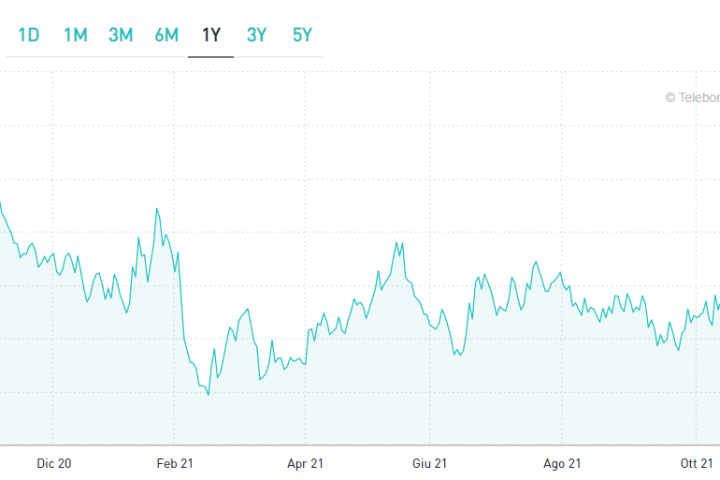Click the line's starting point at left edge
This screenshot has width=720, height=480.
click(1, 204)
